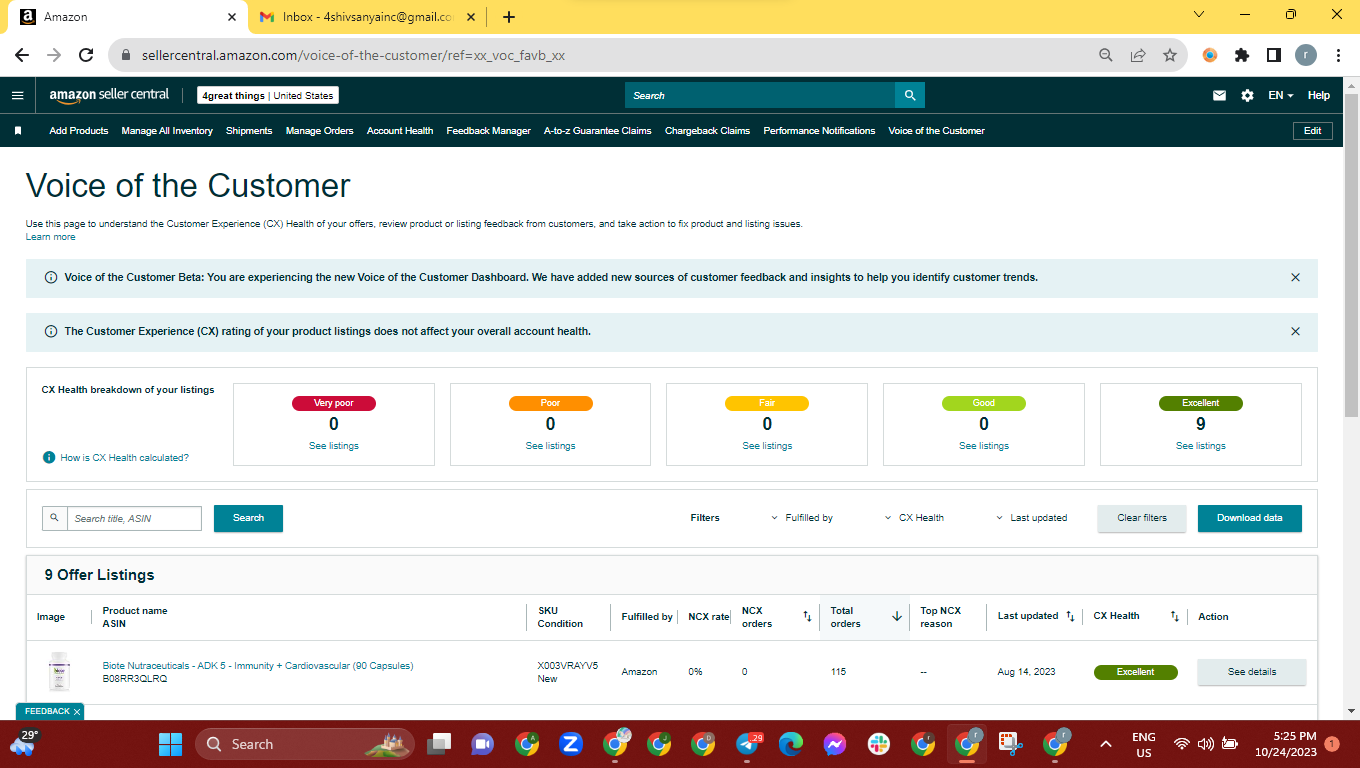The height and width of the screenshot is (768, 1360).
Task: Expand the CX Health filter dropdown
Action: point(915,518)
